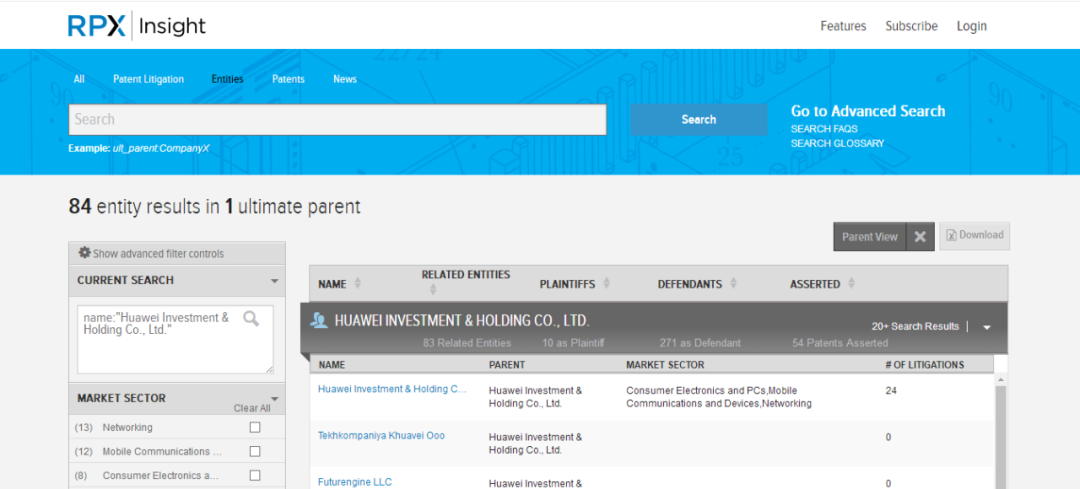Click the Current Search query text area
The width and height of the screenshot is (1080, 489).
175,340
